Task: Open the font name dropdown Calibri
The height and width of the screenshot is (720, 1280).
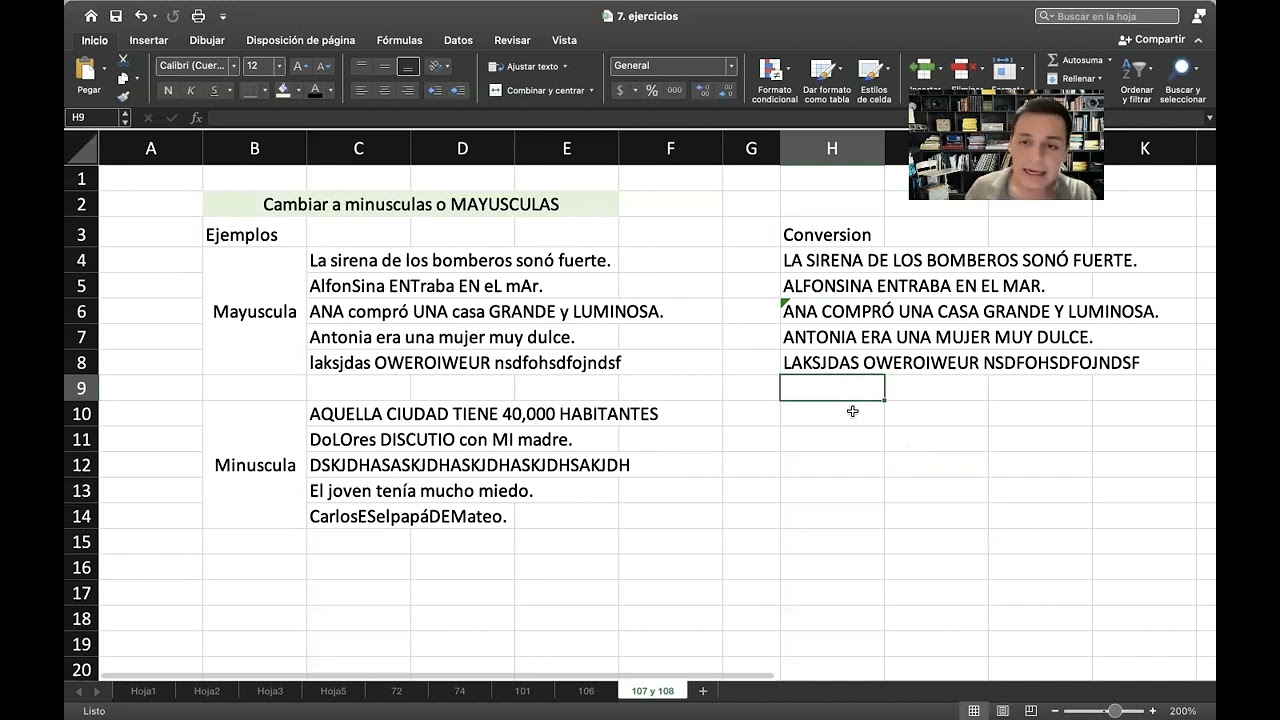Action: (x=234, y=66)
